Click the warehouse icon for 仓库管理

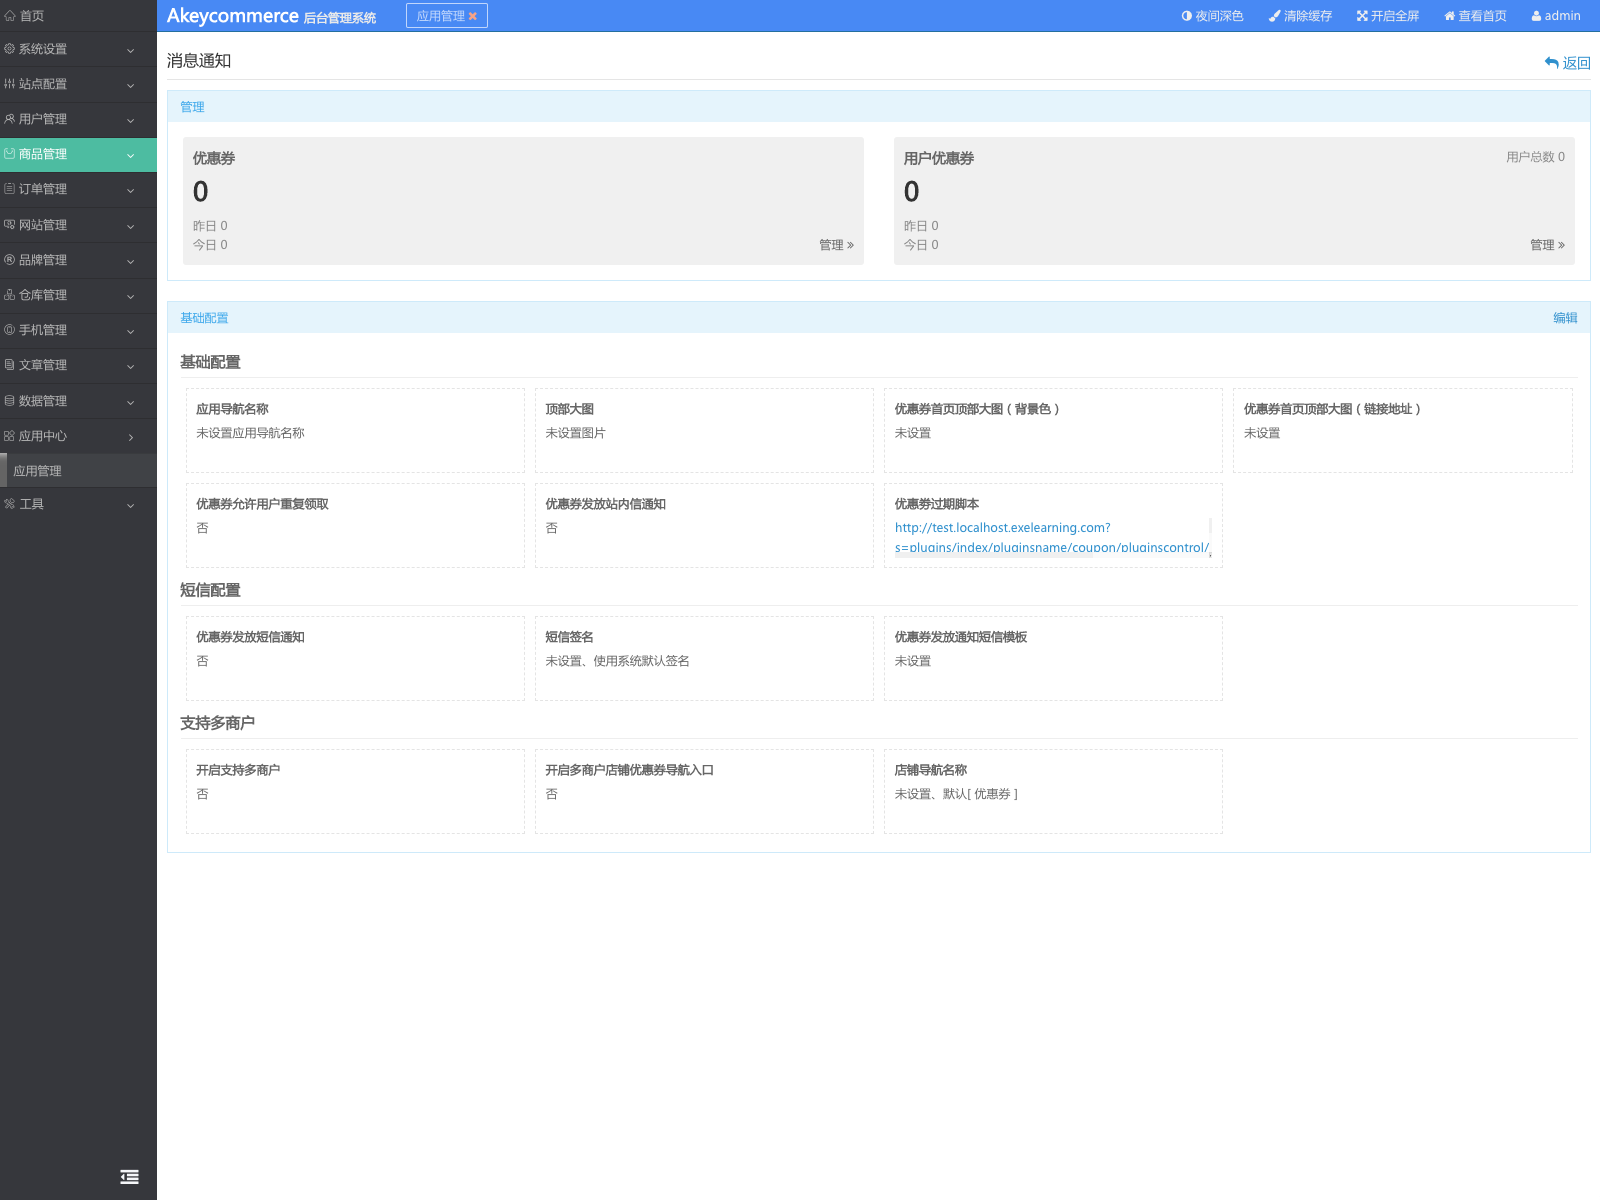(x=10, y=295)
